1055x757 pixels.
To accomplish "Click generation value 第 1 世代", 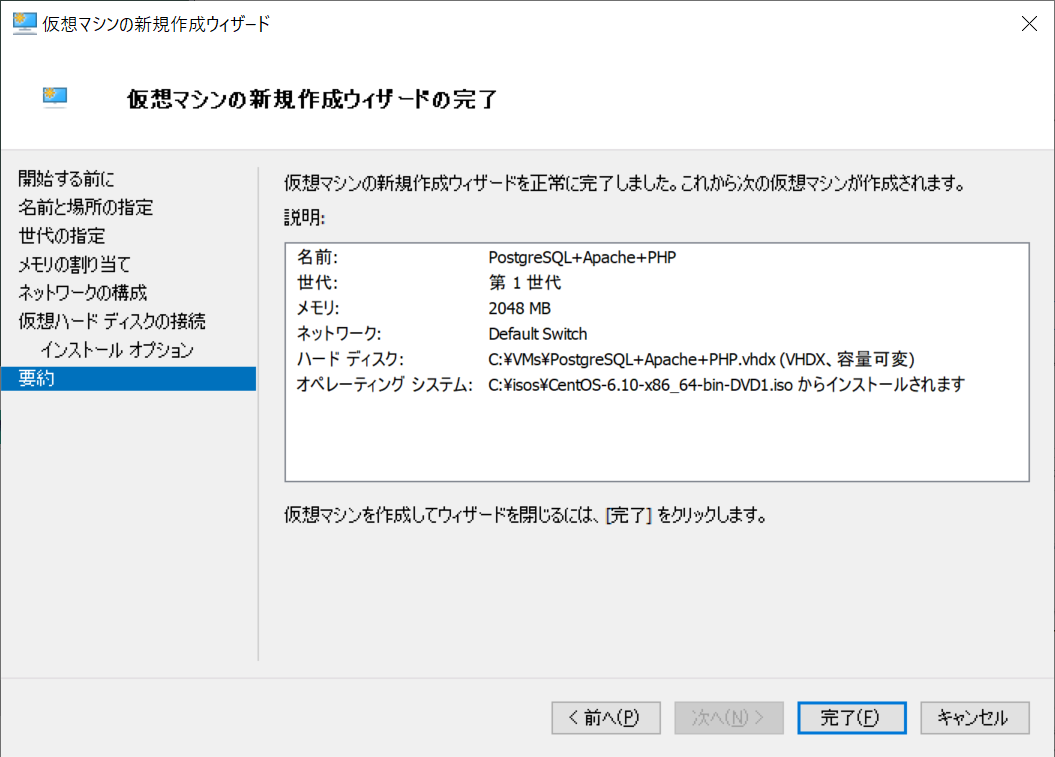I will pos(525,283).
